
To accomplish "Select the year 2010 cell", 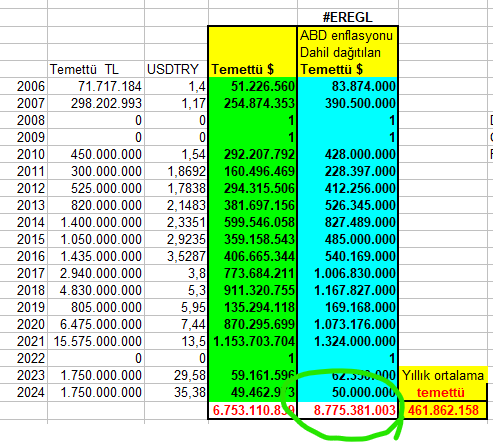I will (24, 154).
